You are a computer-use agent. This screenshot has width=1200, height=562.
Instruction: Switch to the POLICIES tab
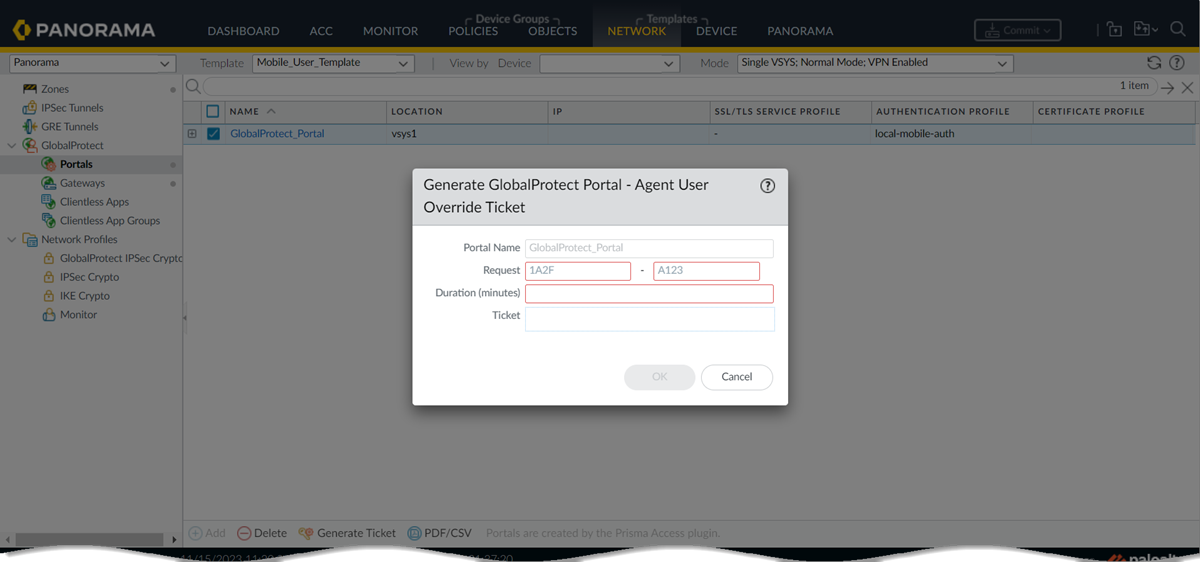click(473, 31)
